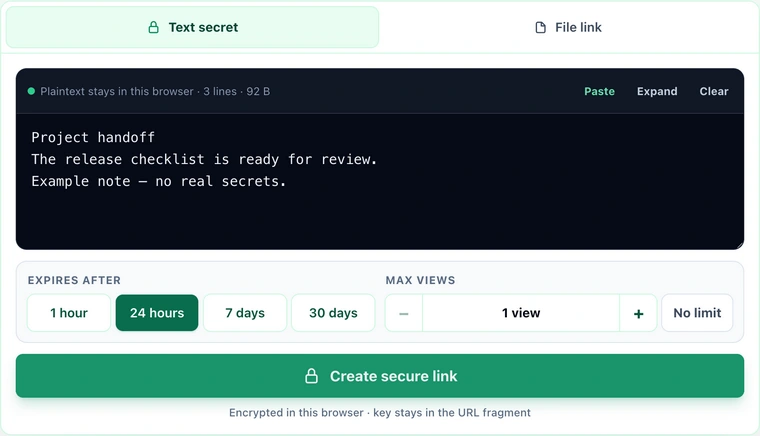Set max views to No limit
760x436 pixels.
(x=697, y=313)
